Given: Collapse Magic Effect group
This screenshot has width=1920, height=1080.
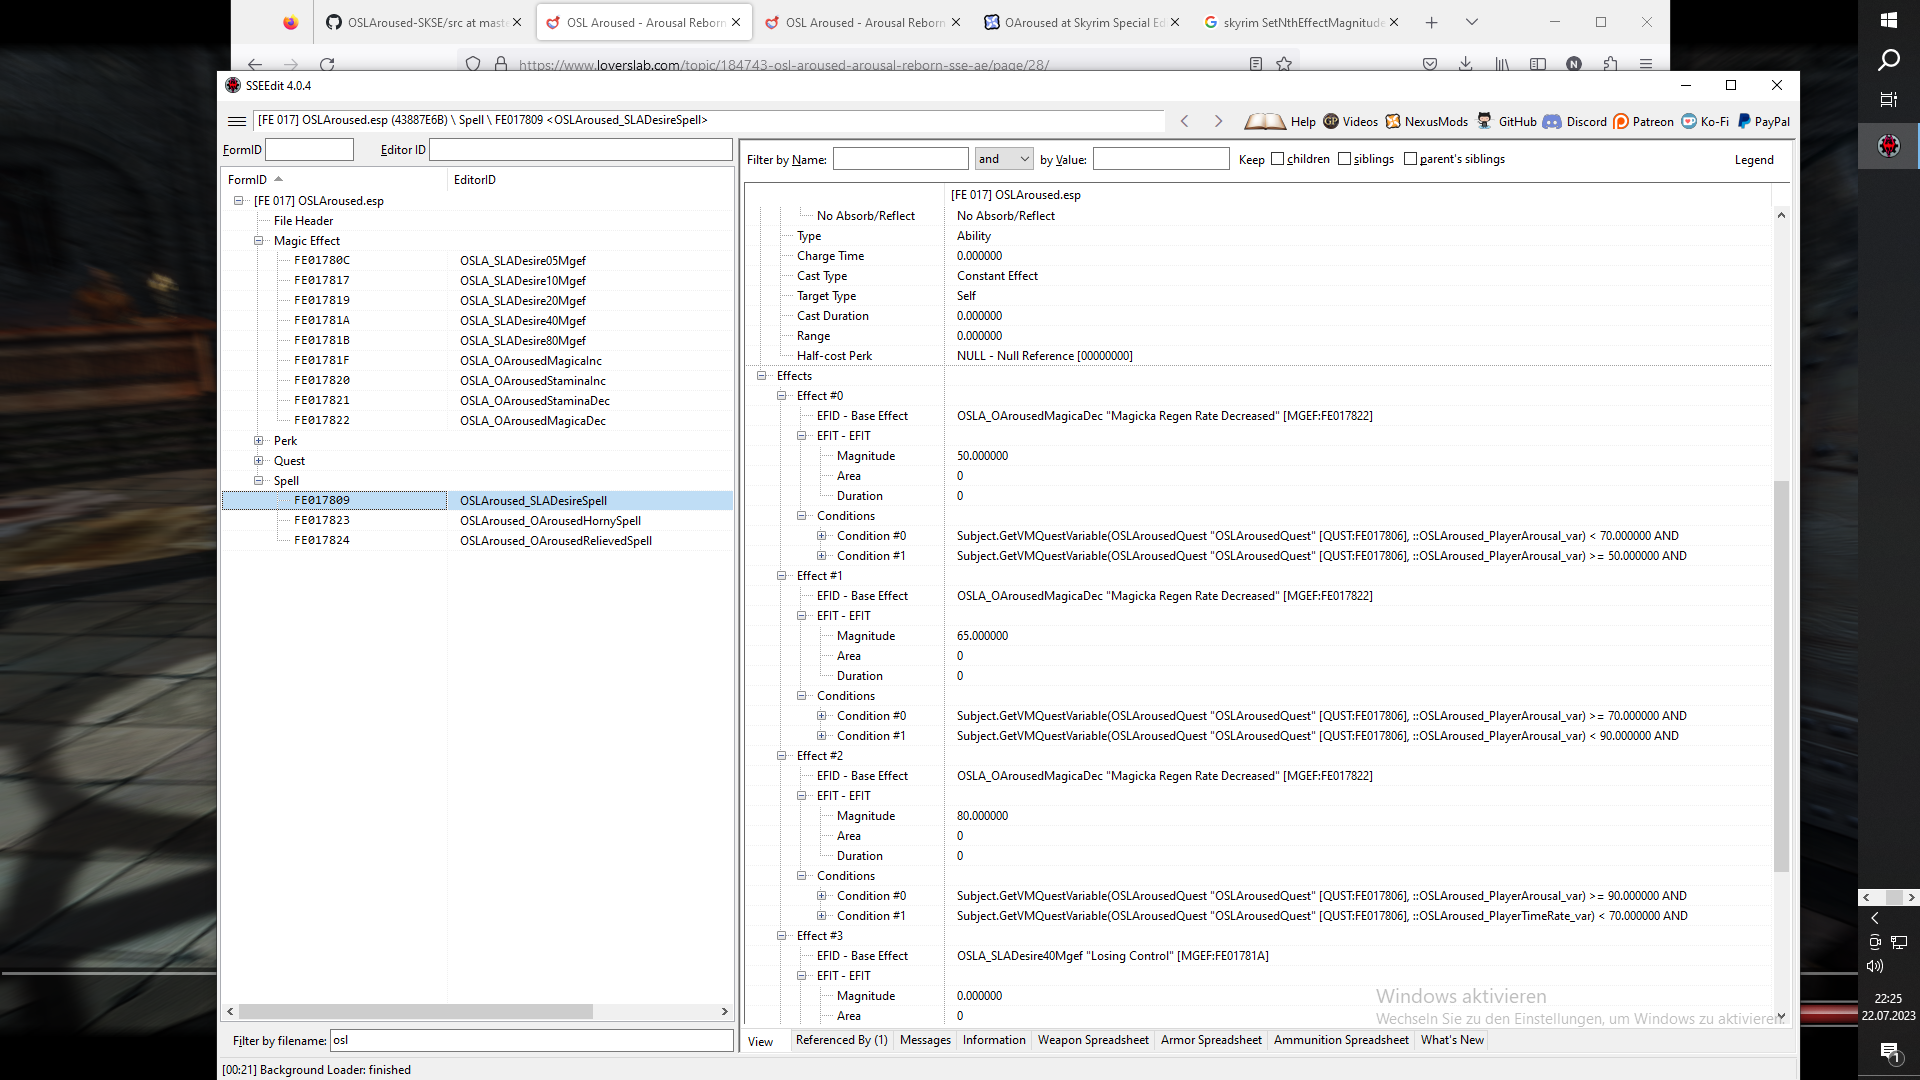Looking at the screenshot, I should pos(258,241).
